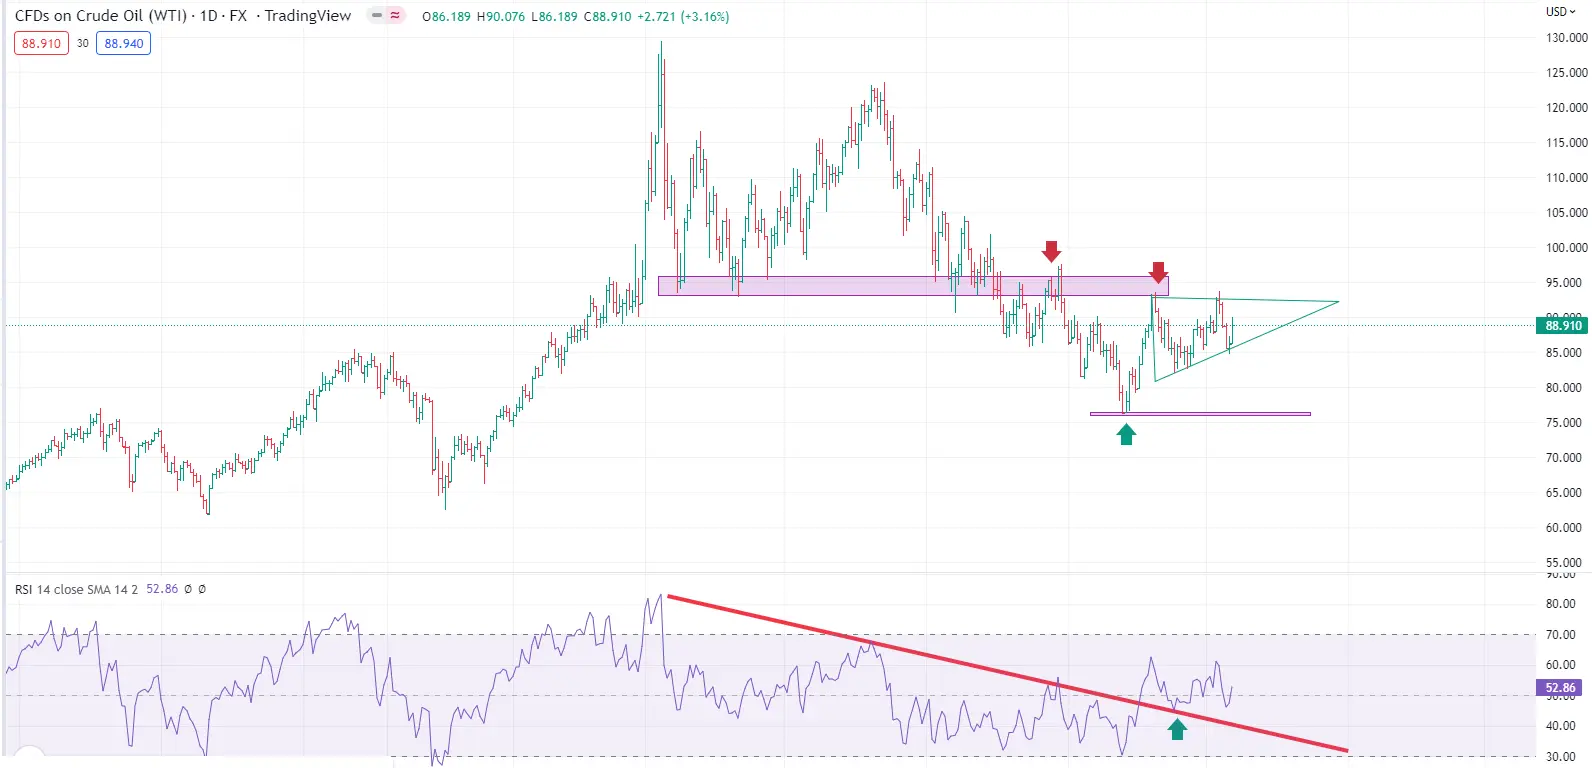Image resolution: width=1592 pixels, height=768 pixels.
Task: Click the 60.00 RSI axis label
Action: [1560, 665]
